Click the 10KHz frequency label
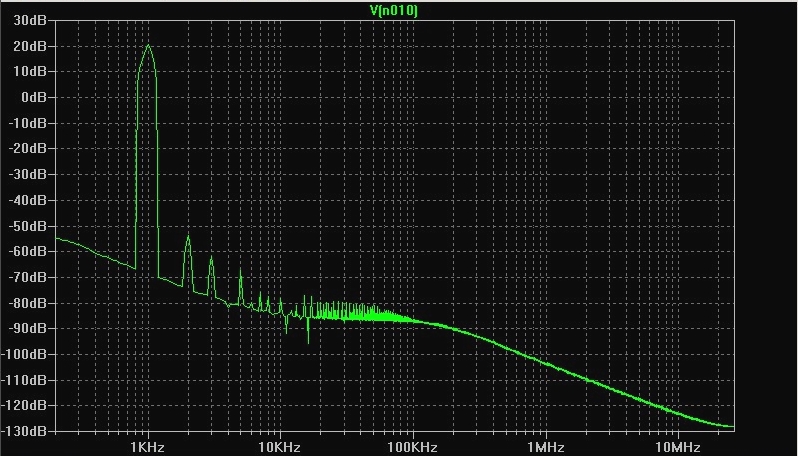The width and height of the screenshot is (799, 456). pos(279,448)
